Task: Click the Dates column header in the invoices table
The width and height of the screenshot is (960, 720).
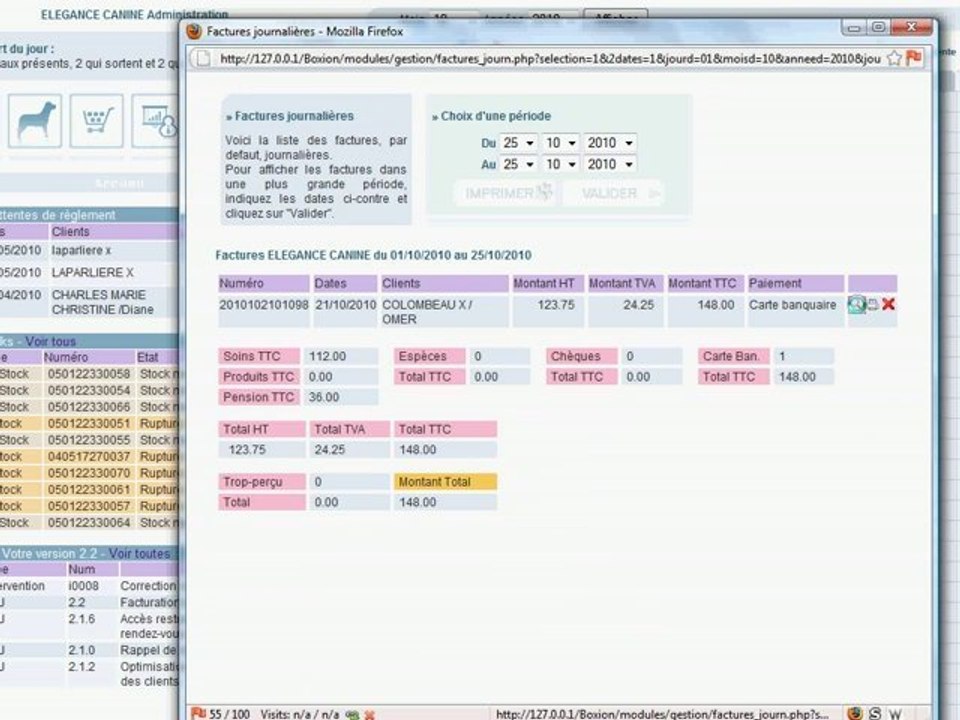Action: click(x=345, y=283)
